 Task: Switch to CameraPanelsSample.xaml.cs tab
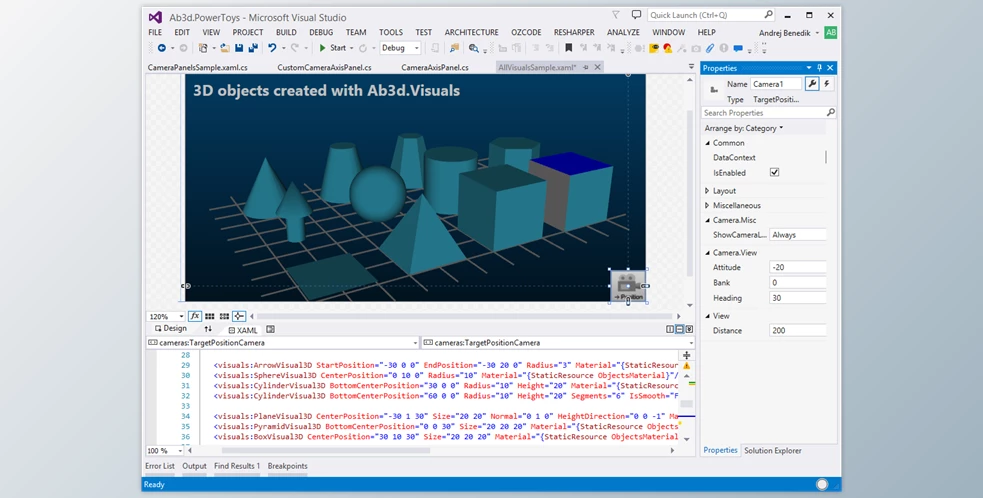197,68
